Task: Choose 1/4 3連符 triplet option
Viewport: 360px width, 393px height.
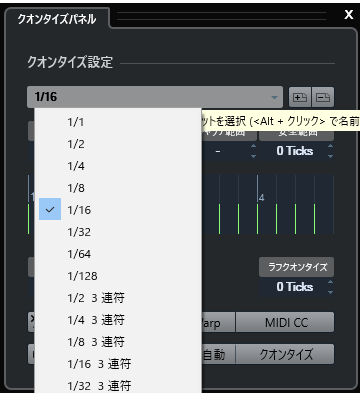Action: (x=118, y=320)
